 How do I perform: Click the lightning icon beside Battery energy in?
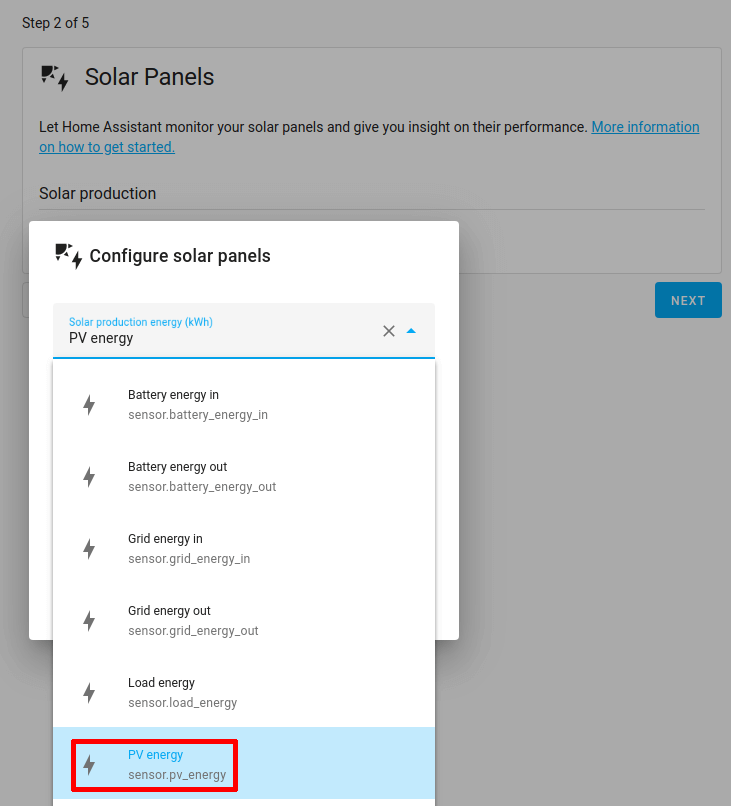pyautogui.click(x=89, y=404)
